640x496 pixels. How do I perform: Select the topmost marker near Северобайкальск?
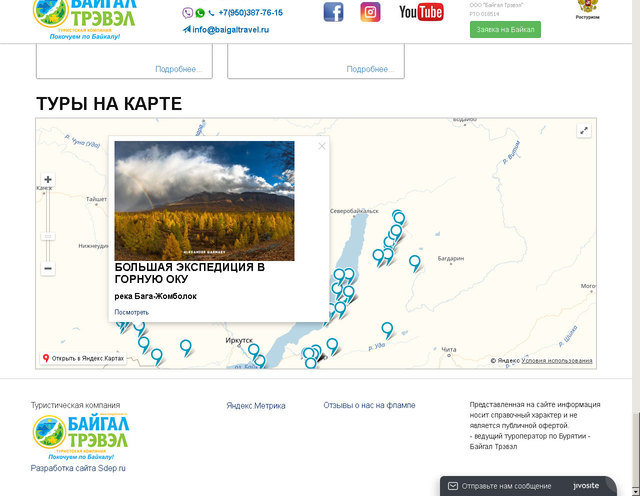[399, 218]
